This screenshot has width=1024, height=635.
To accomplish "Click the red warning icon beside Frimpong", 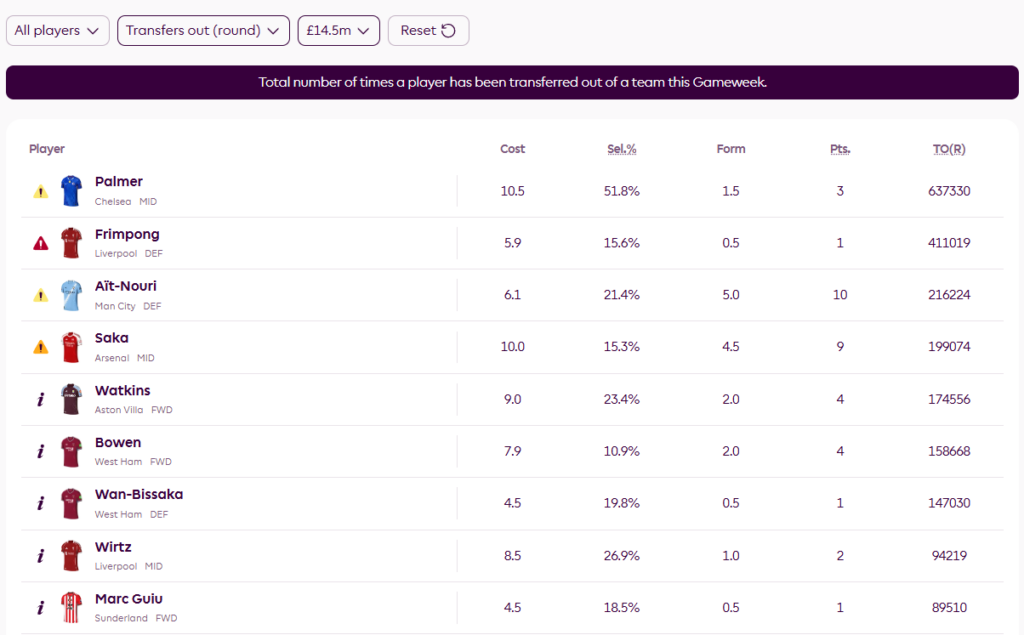I will [40, 243].
